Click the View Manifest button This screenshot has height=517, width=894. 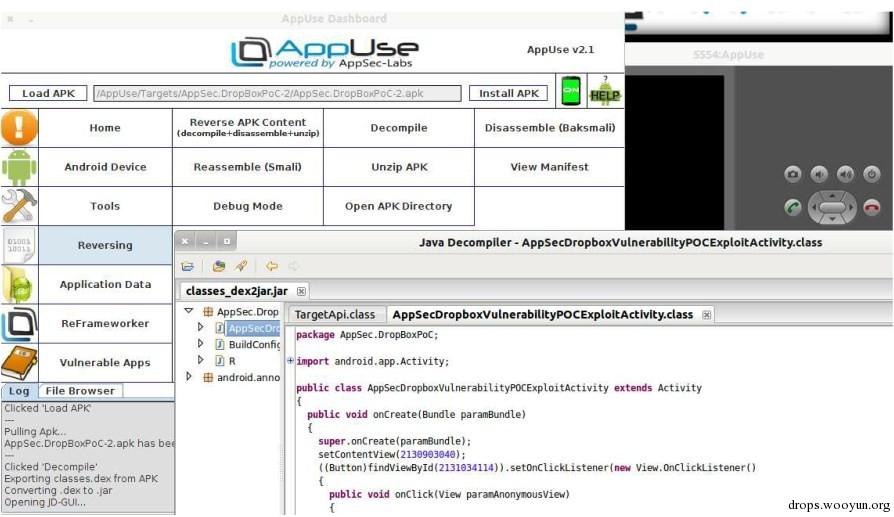(549, 167)
